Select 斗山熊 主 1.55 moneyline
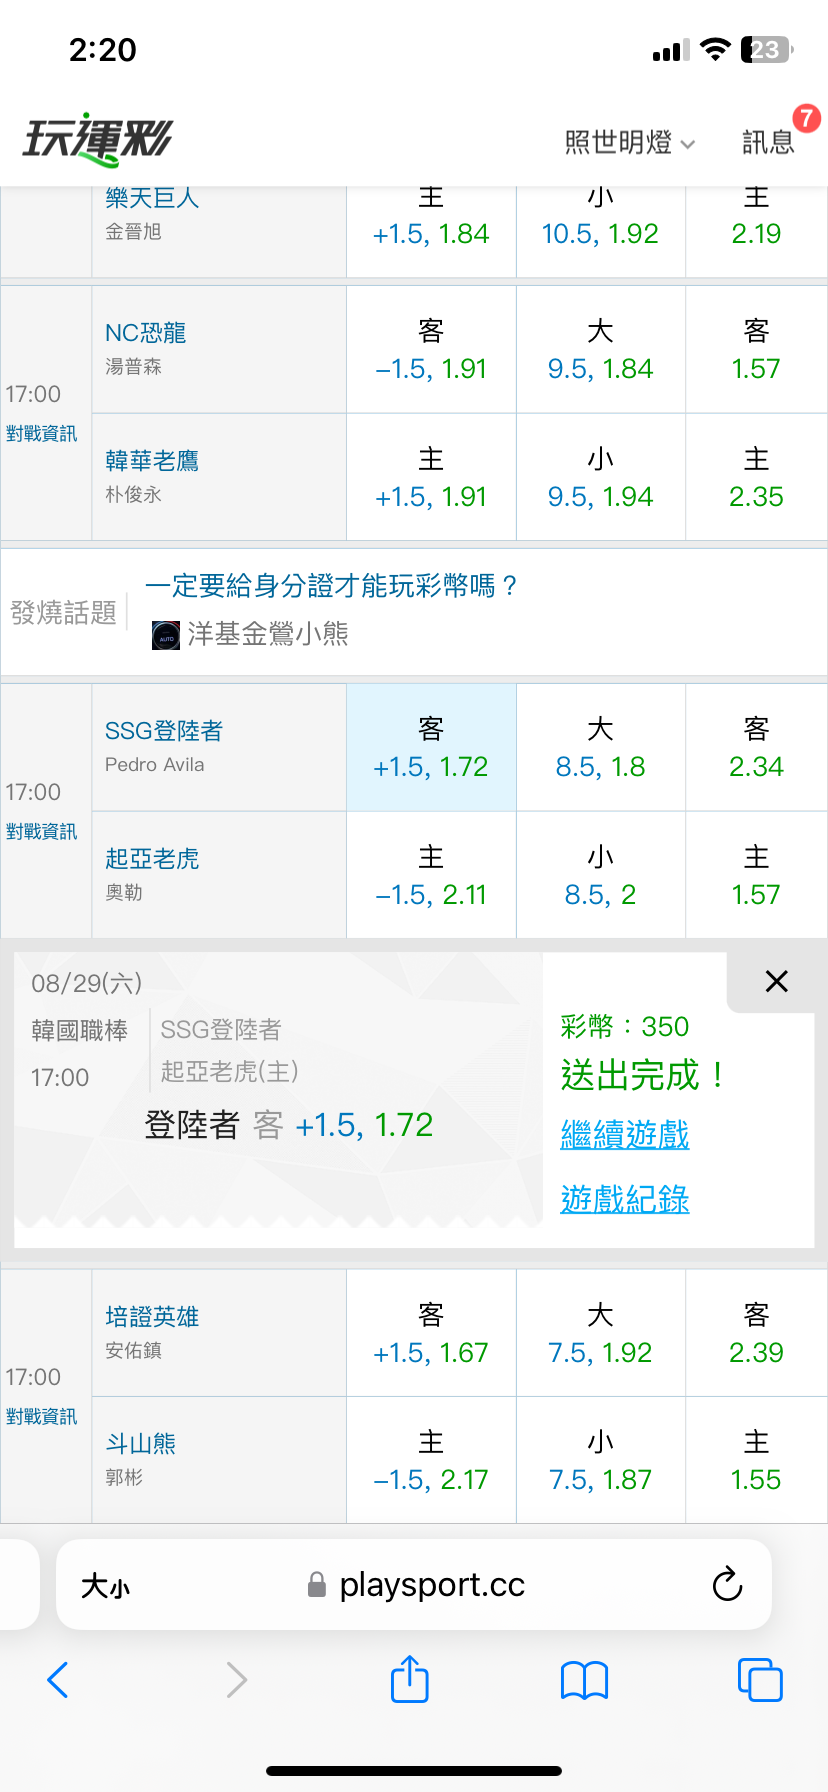The image size is (828, 1792). [756, 1460]
